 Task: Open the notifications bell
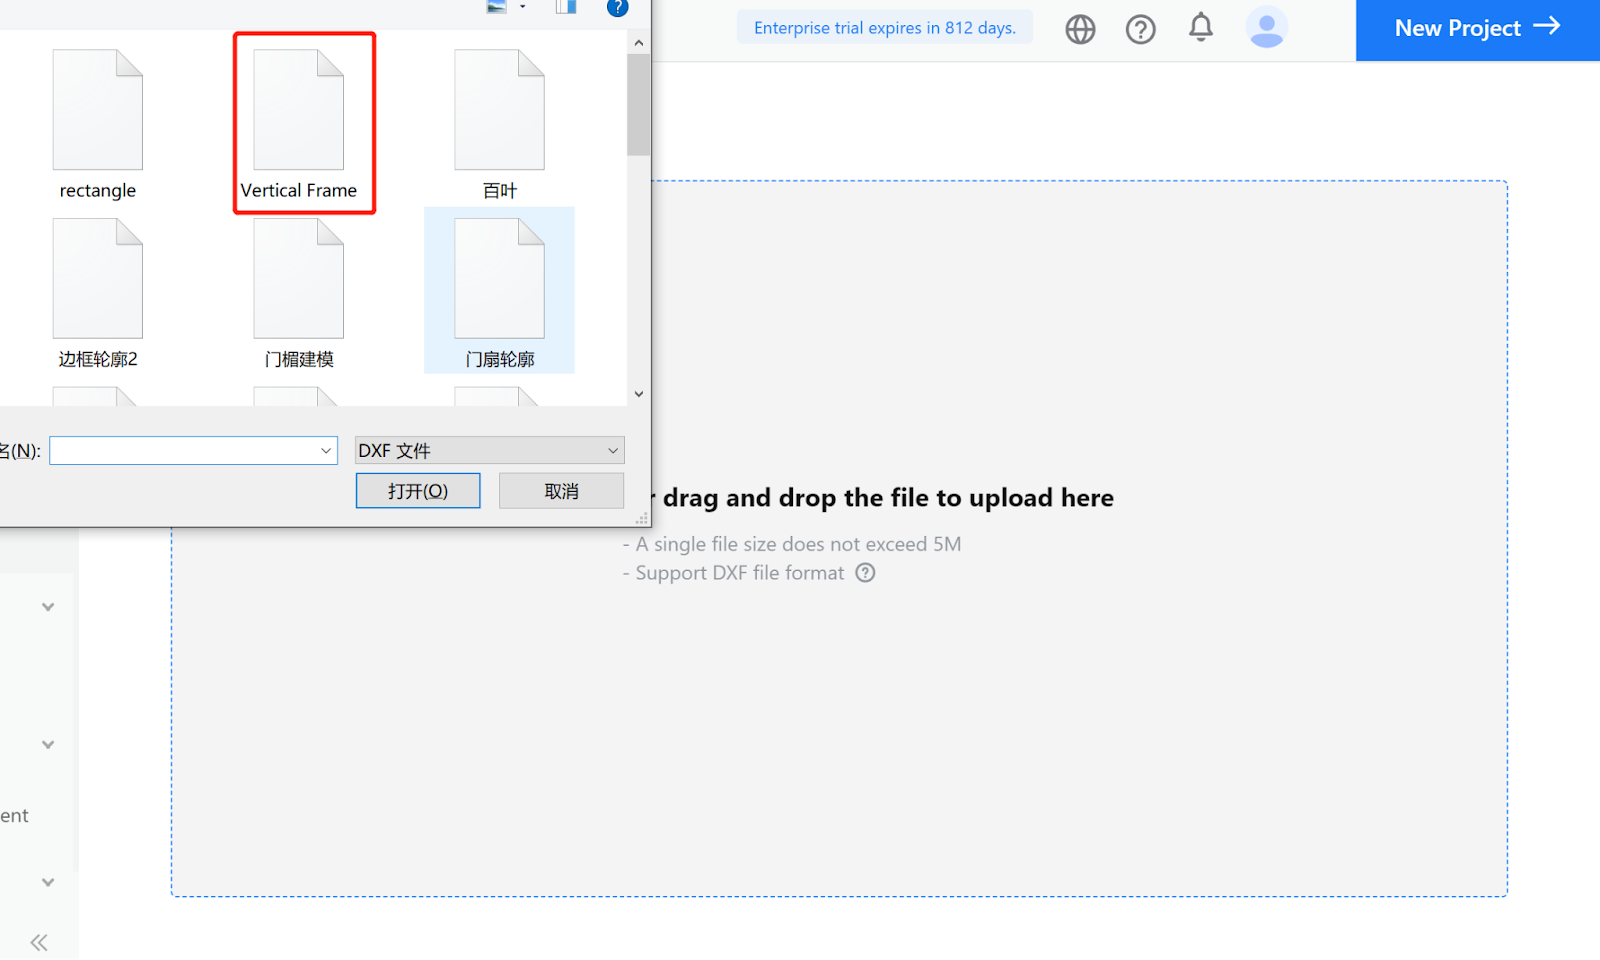pyautogui.click(x=1201, y=27)
